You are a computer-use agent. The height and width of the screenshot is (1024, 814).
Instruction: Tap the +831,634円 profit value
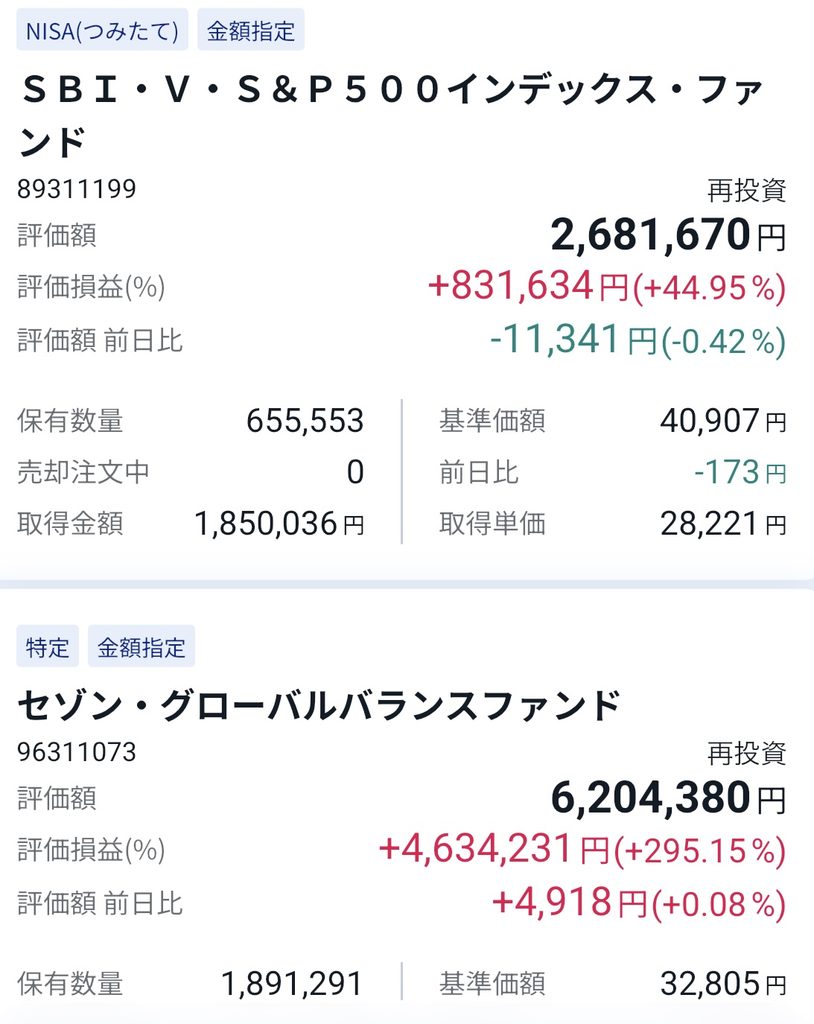pyautogui.click(x=528, y=286)
